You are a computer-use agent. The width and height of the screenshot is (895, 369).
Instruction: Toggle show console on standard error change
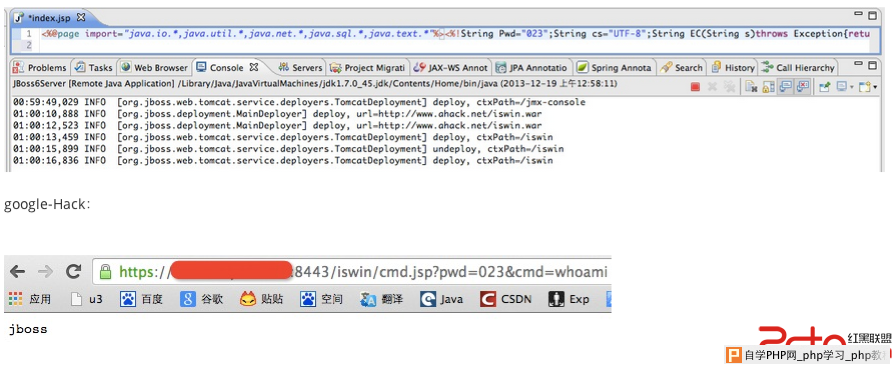point(803,86)
